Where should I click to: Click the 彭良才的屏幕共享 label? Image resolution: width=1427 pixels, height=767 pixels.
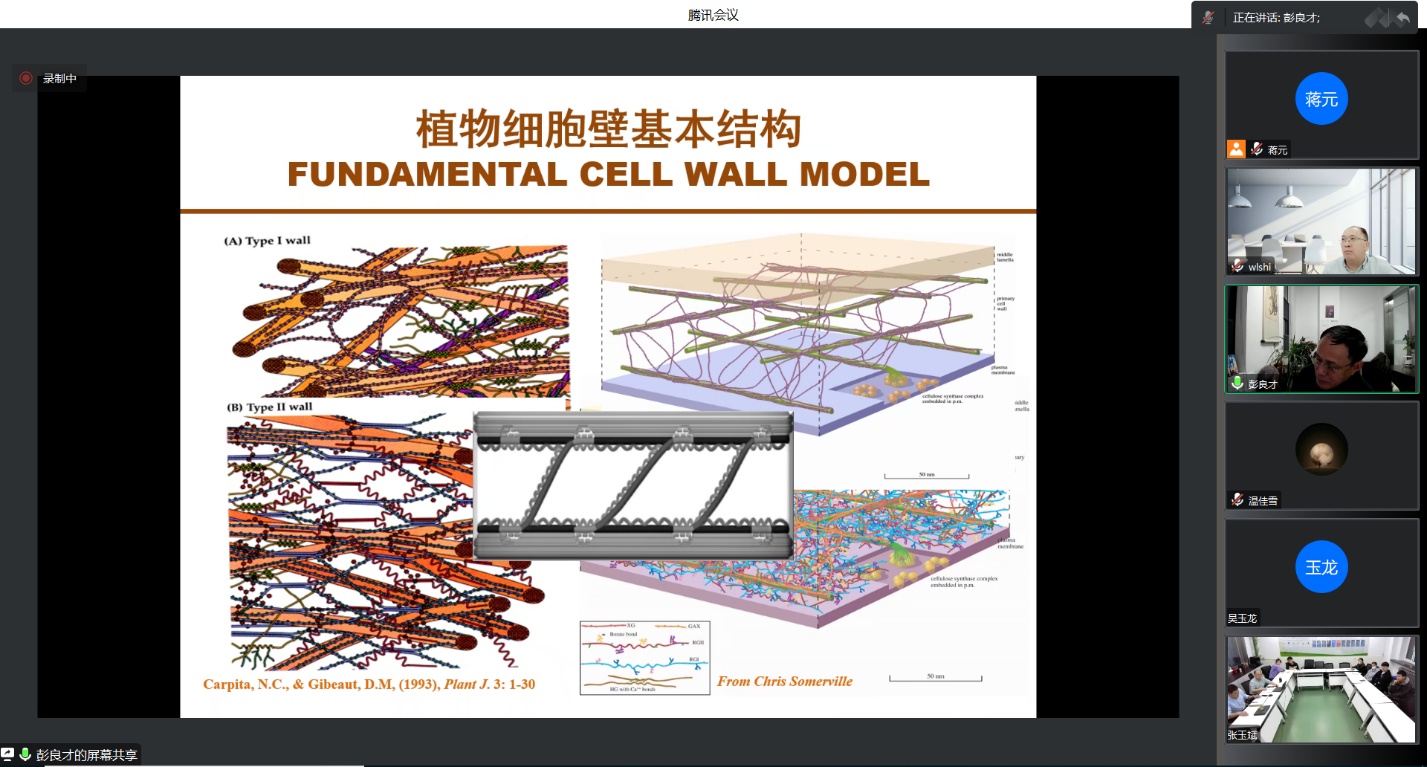point(87,755)
